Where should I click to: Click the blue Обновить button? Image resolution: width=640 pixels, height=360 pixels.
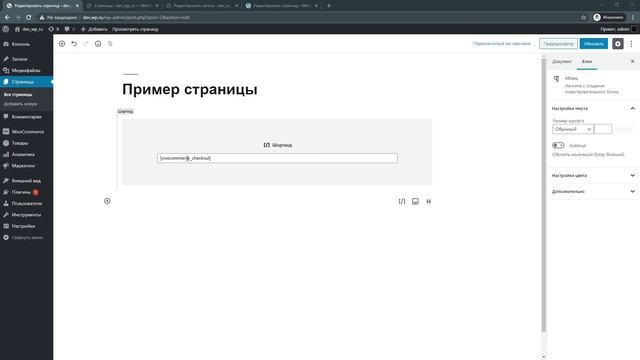point(593,44)
